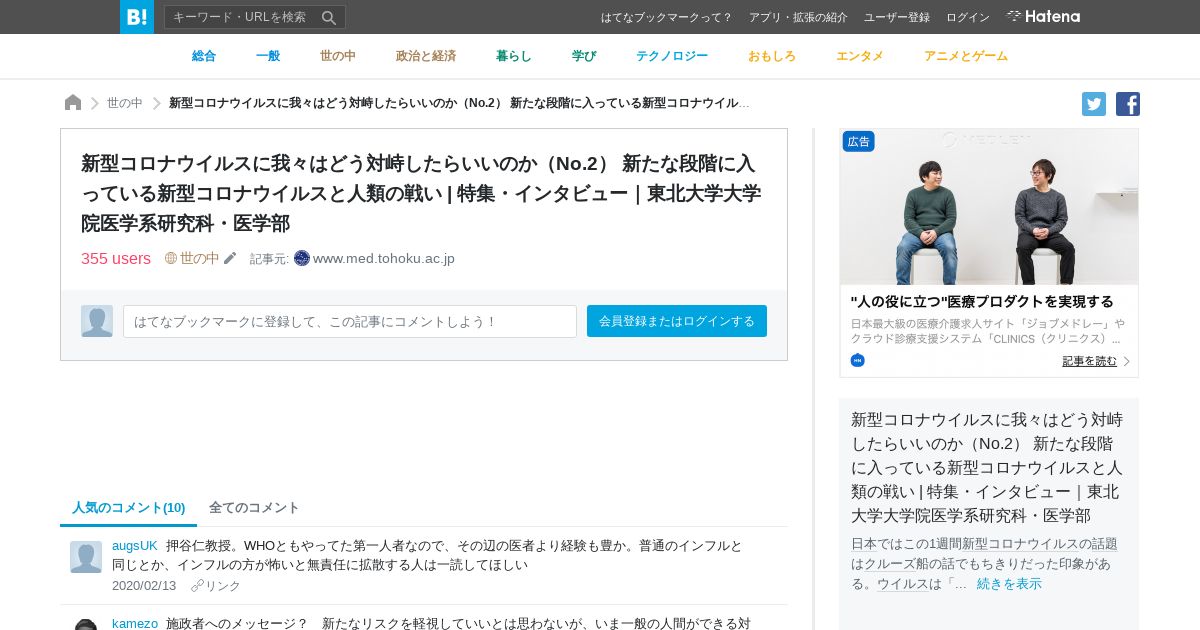Click 世の中 in breadcrumb
This screenshot has width=1200, height=630.
[x=125, y=103]
